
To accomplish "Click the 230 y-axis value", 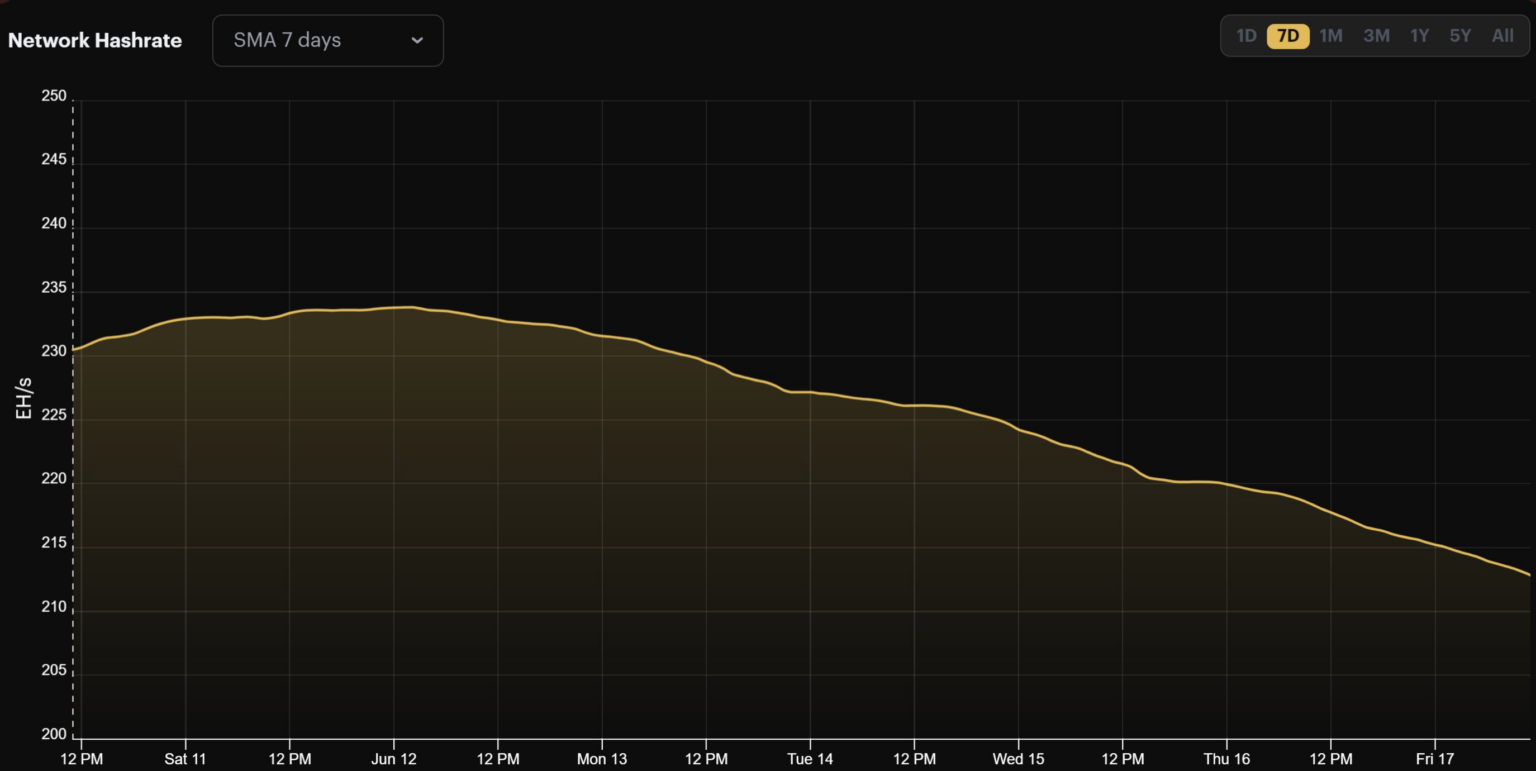I will (54, 352).
